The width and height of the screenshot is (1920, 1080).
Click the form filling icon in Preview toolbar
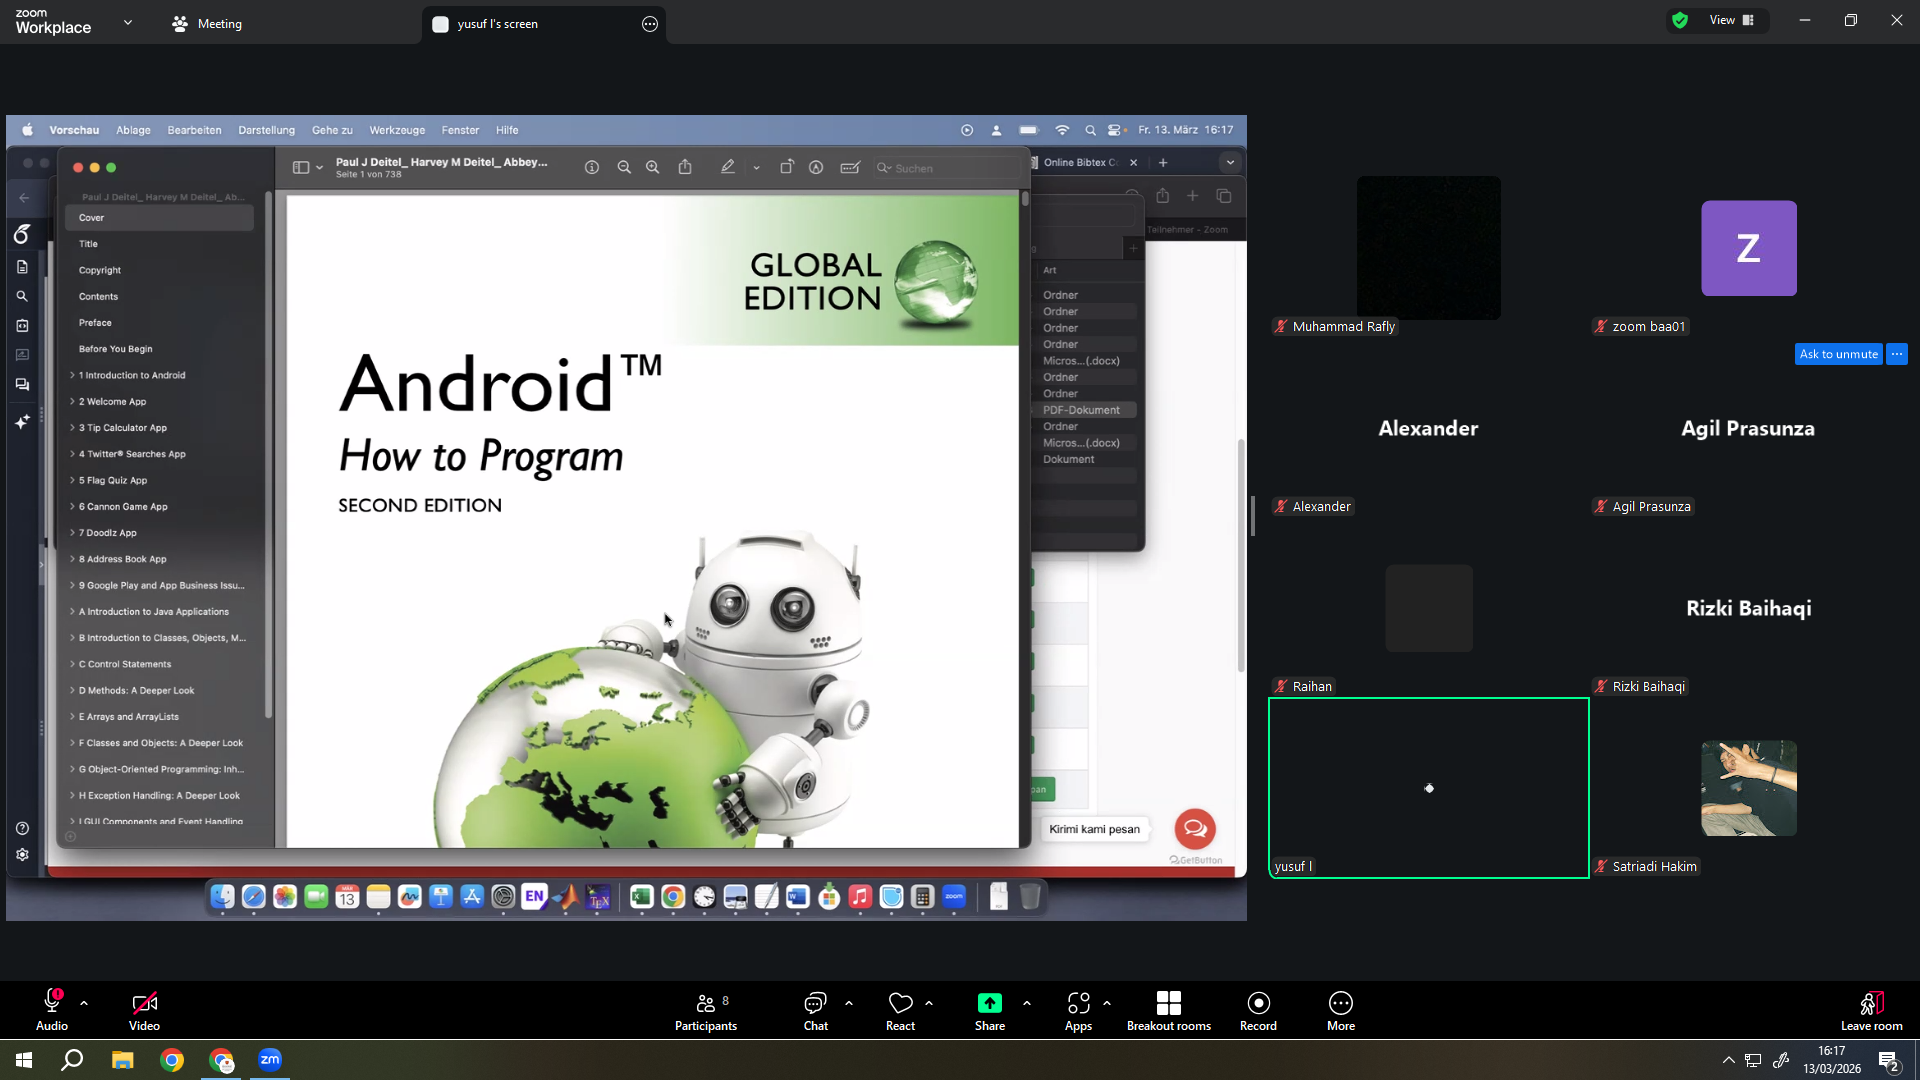point(850,168)
